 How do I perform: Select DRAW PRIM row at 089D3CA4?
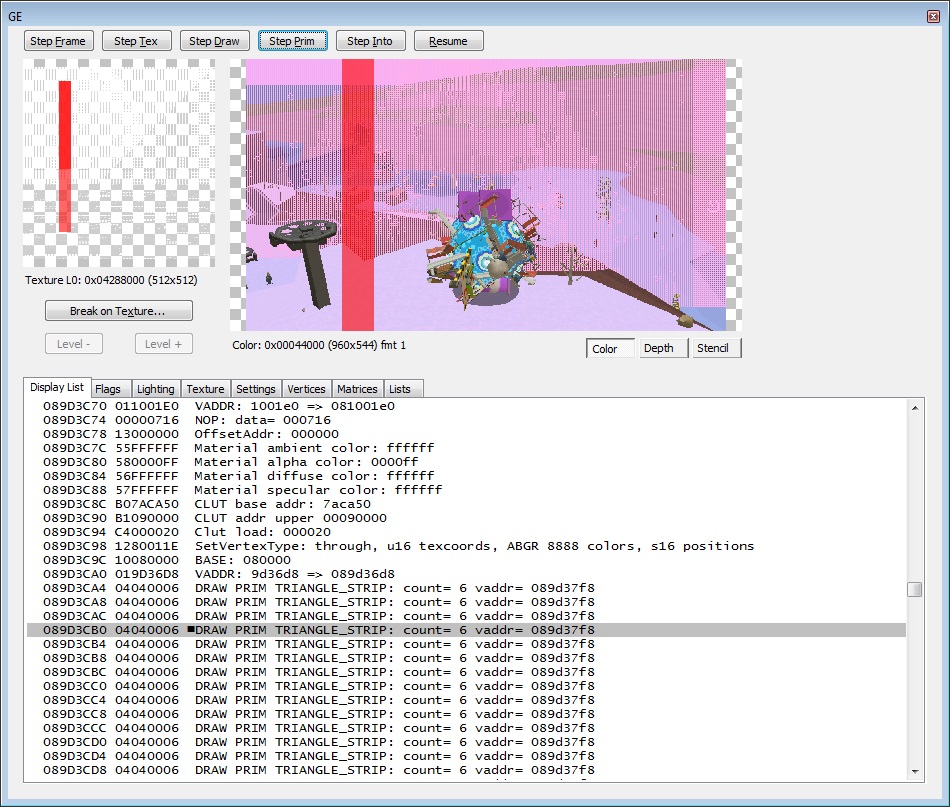pyautogui.click(x=467, y=588)
